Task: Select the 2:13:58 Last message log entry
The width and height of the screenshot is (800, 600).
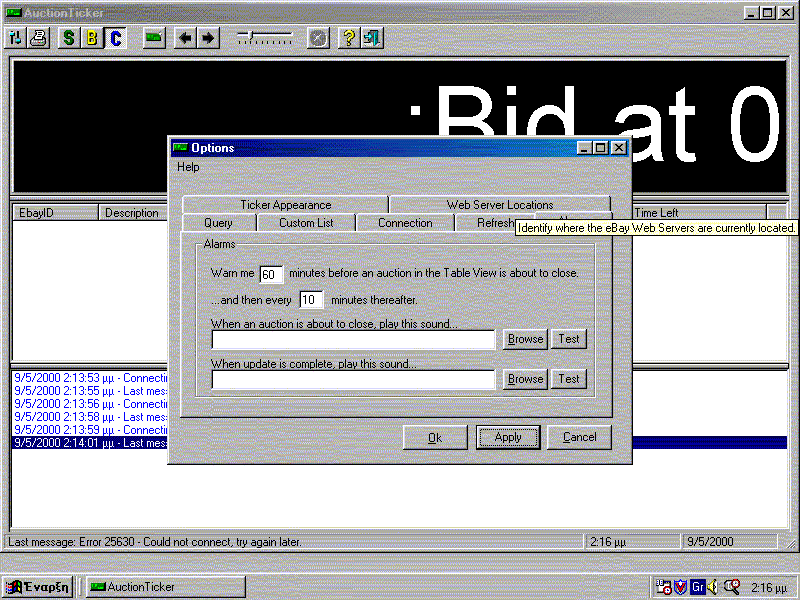Action: (x=90, y=417)
